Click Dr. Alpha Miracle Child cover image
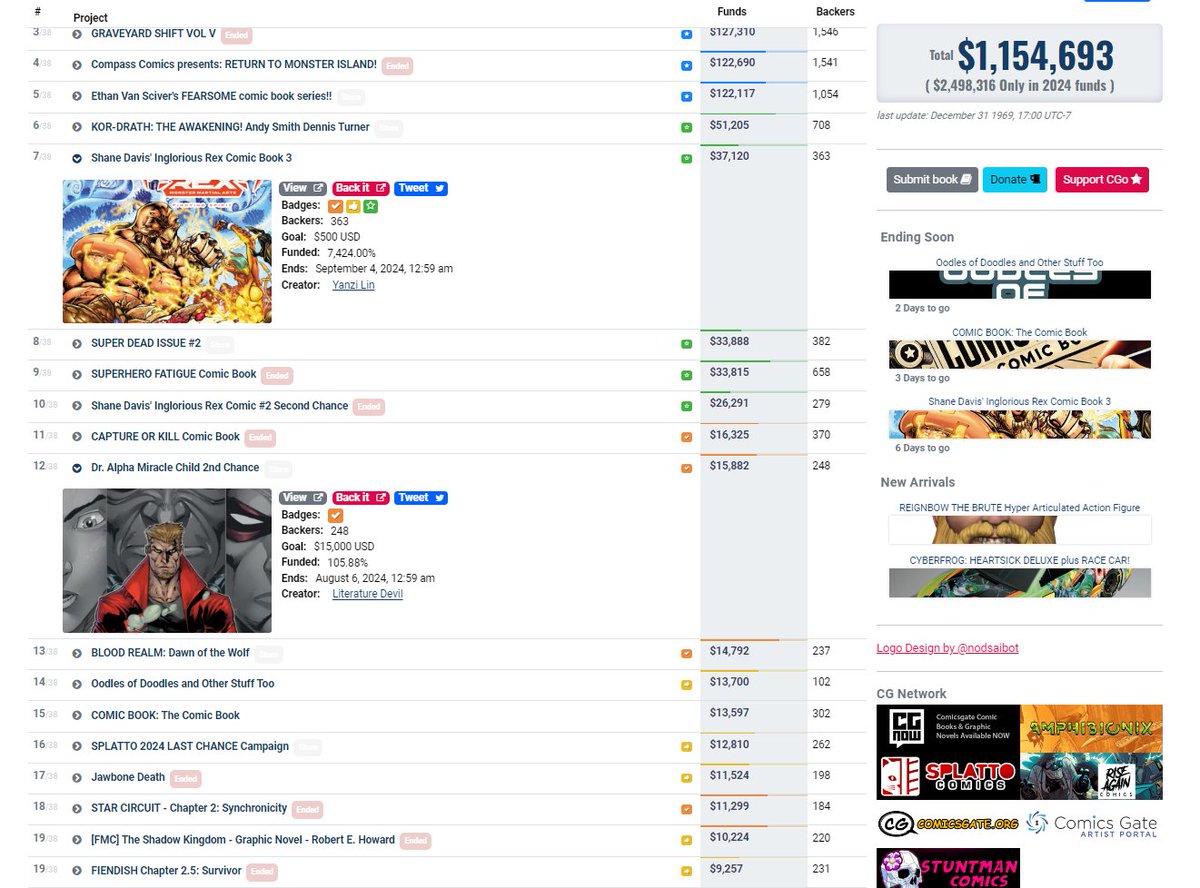The height and width of the screenshot is (888, 1200). (x=167, y=561)
